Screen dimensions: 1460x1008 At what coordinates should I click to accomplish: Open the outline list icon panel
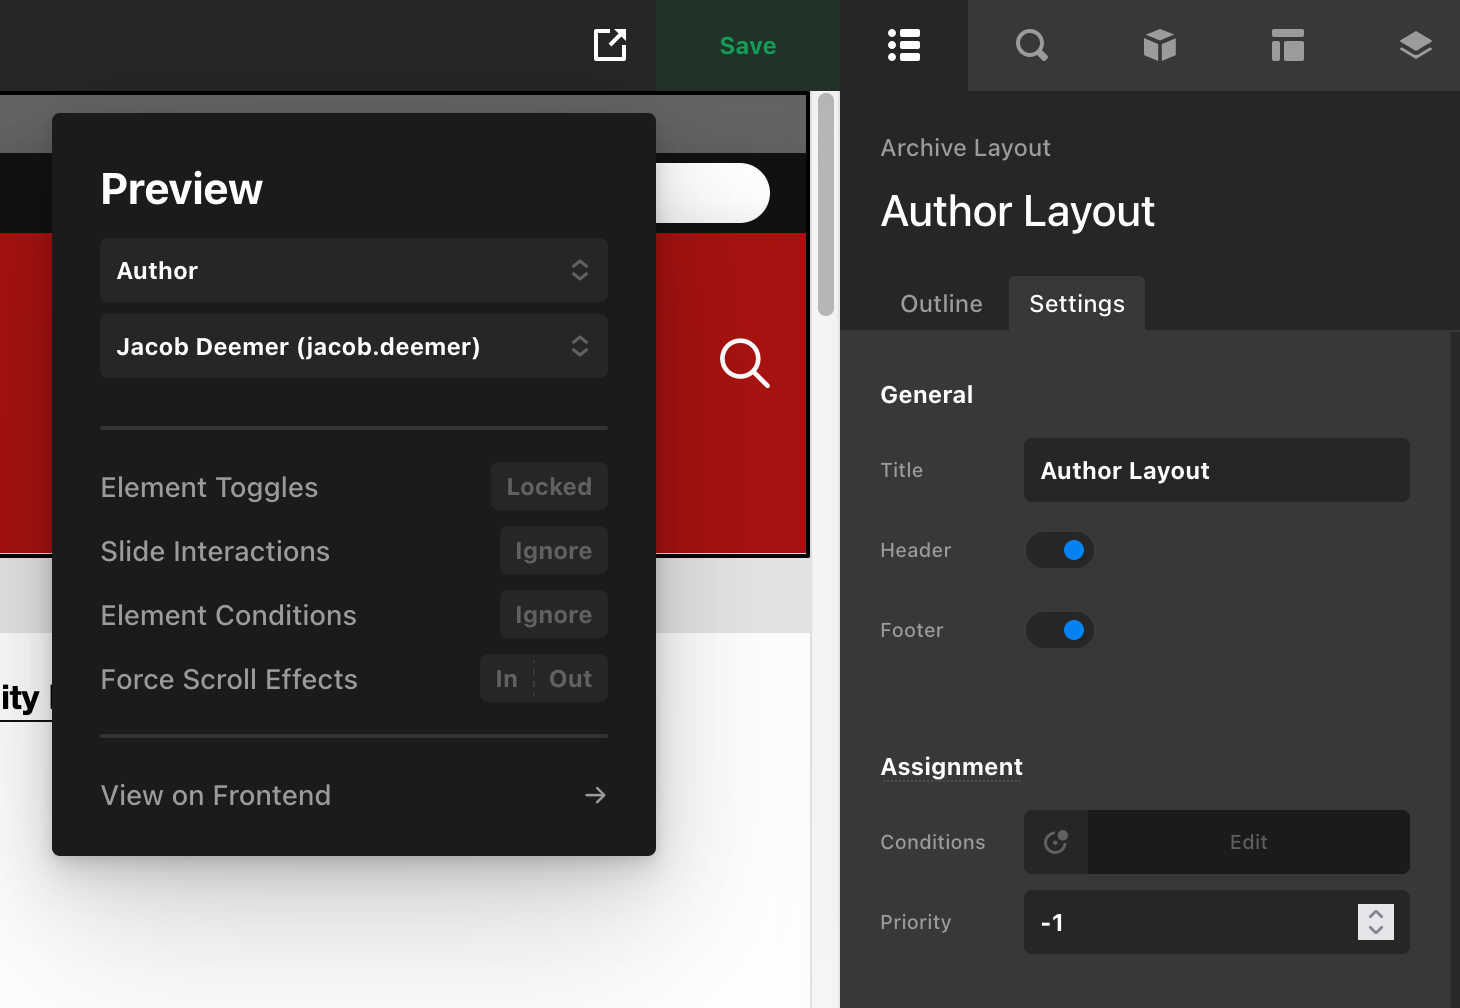[904, 45]
